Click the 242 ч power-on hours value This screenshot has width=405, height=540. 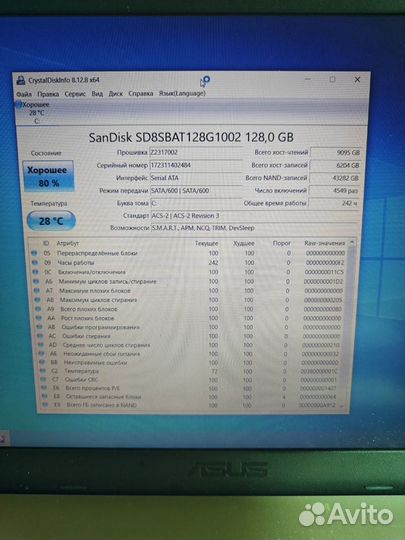click(x=334, y=203)
